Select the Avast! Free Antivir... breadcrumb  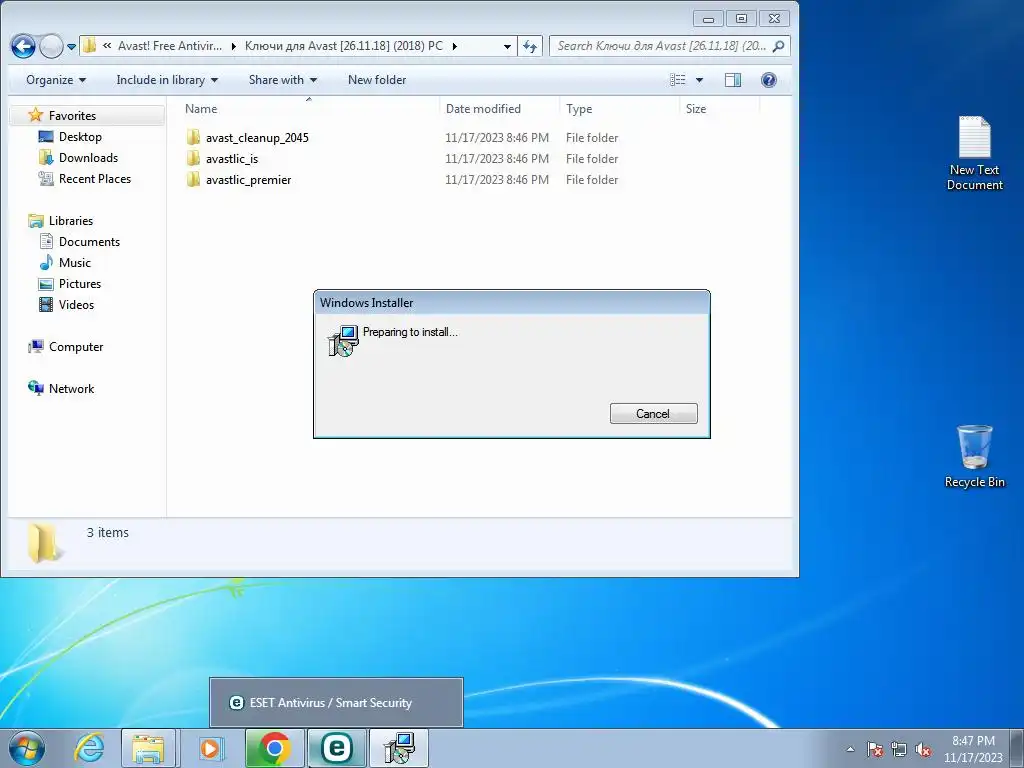[x=170, y=46]
